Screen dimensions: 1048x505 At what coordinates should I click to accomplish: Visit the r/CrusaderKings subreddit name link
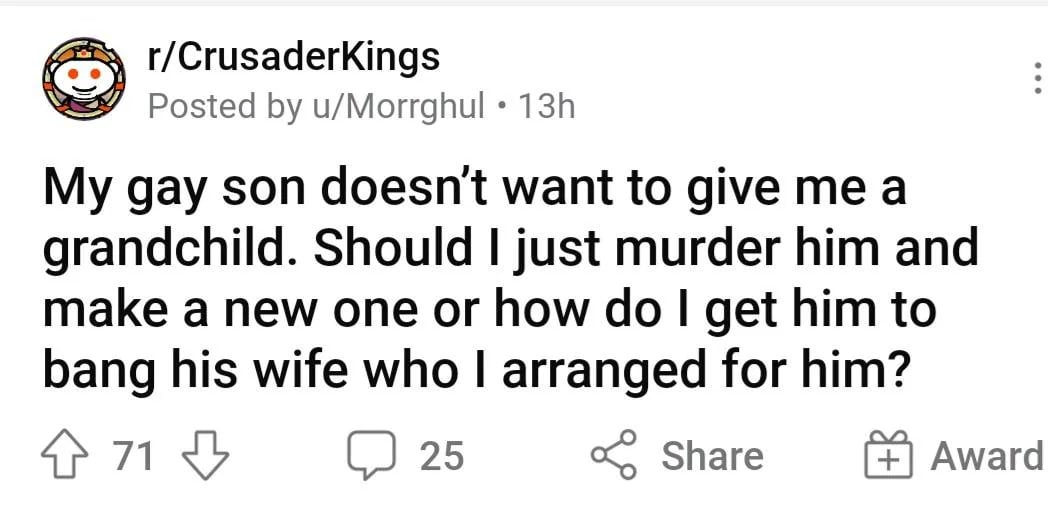tap(294, 57)
